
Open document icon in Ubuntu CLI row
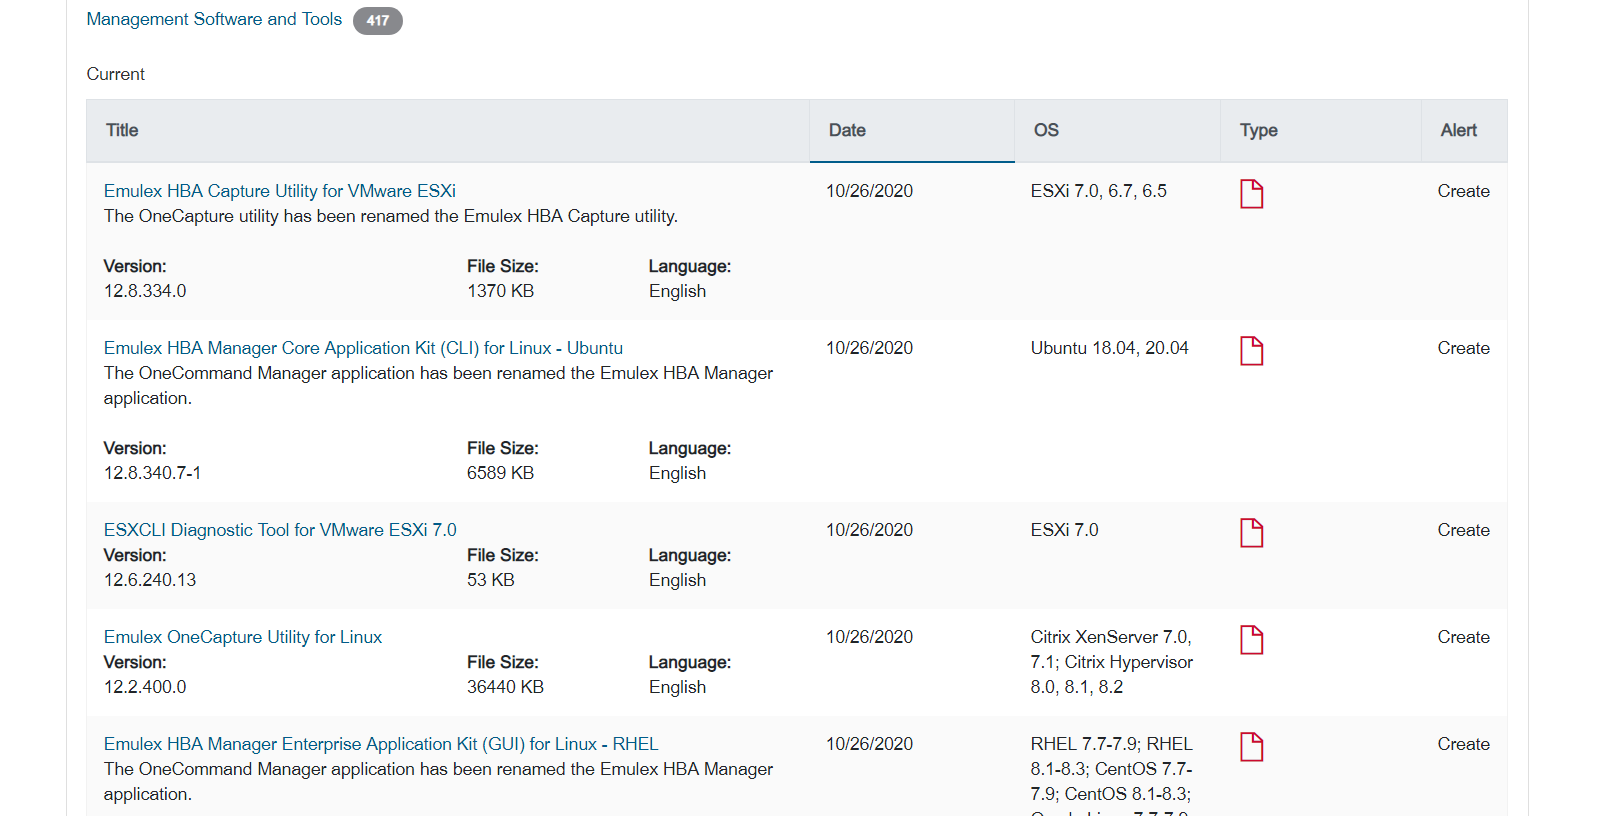[x=1251, y=351]
